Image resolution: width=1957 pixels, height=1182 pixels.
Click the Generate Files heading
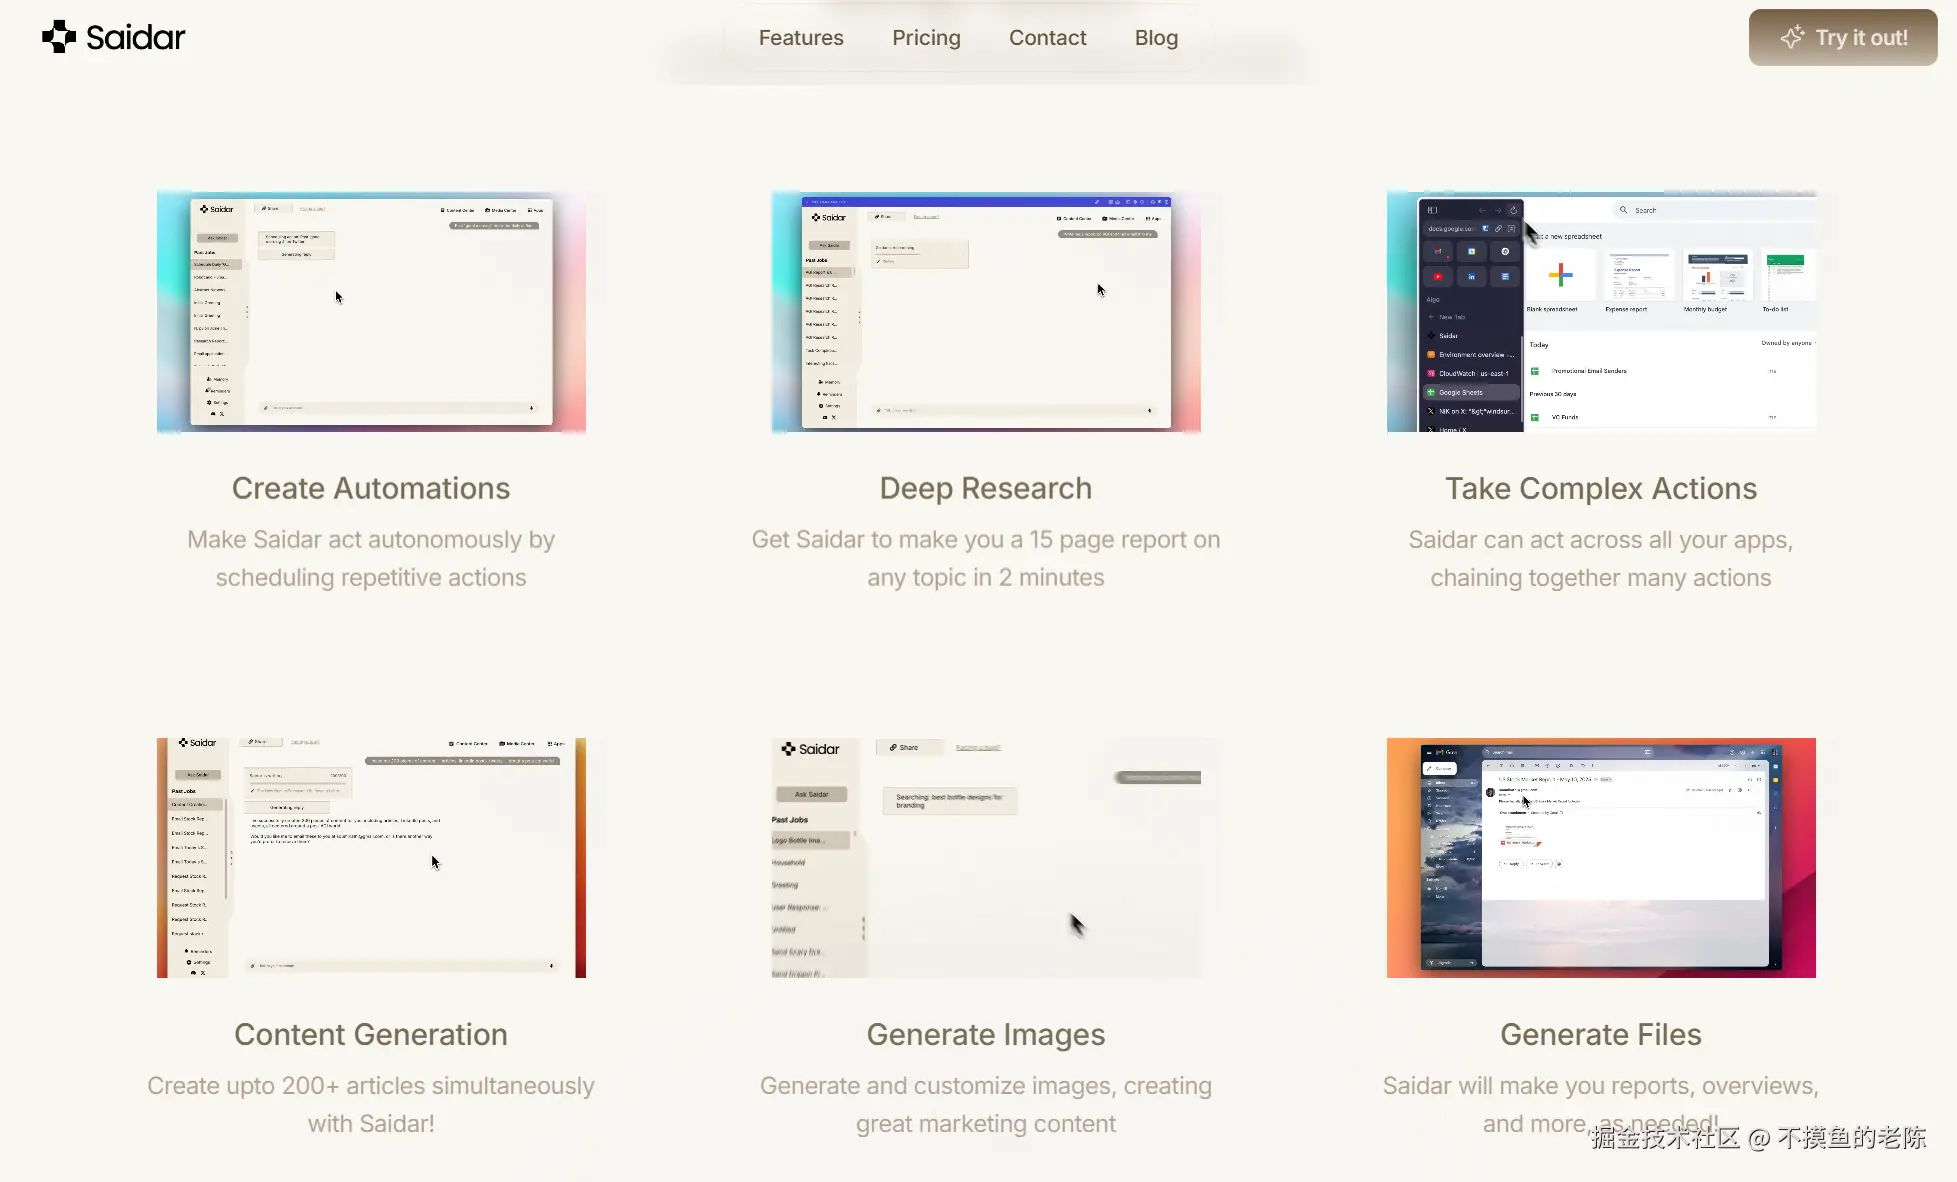tap(1600, 1034)
